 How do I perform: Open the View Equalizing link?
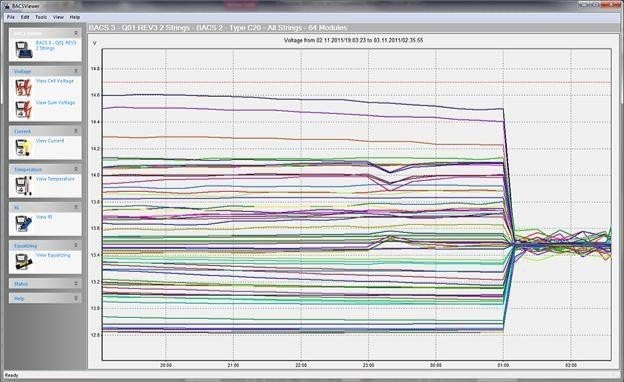[x=53, y=255]
